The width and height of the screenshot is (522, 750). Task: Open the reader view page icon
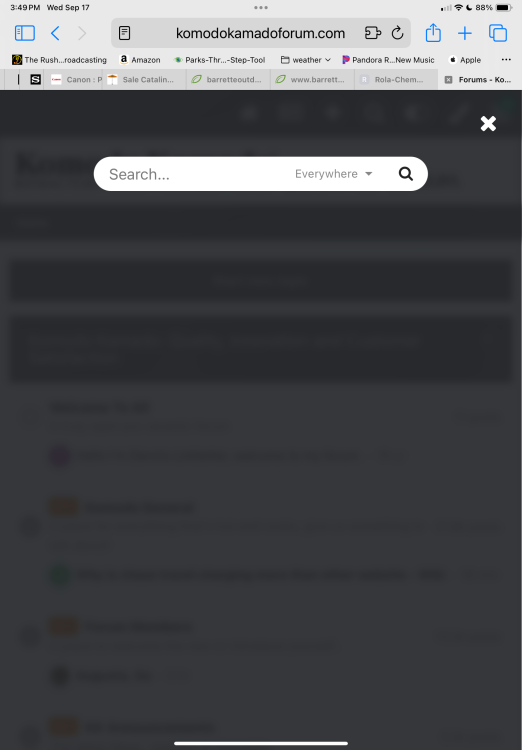click(x=124, y=33)
